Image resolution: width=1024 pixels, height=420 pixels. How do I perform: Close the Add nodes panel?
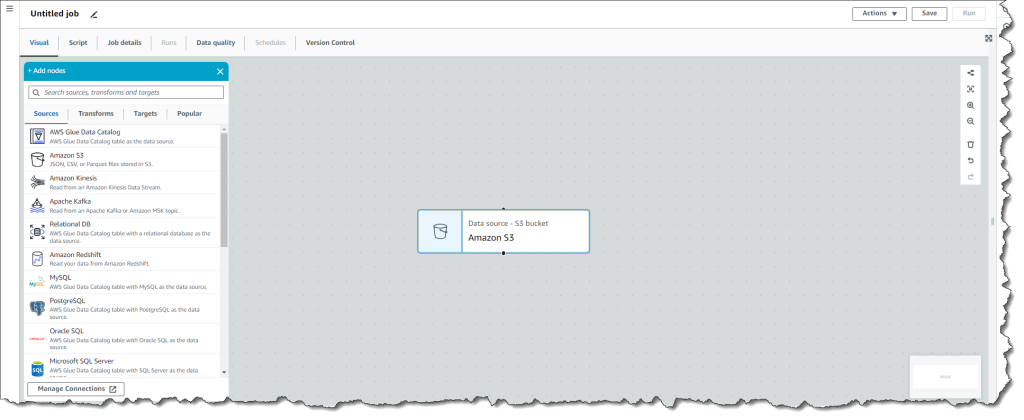(220, 71)
